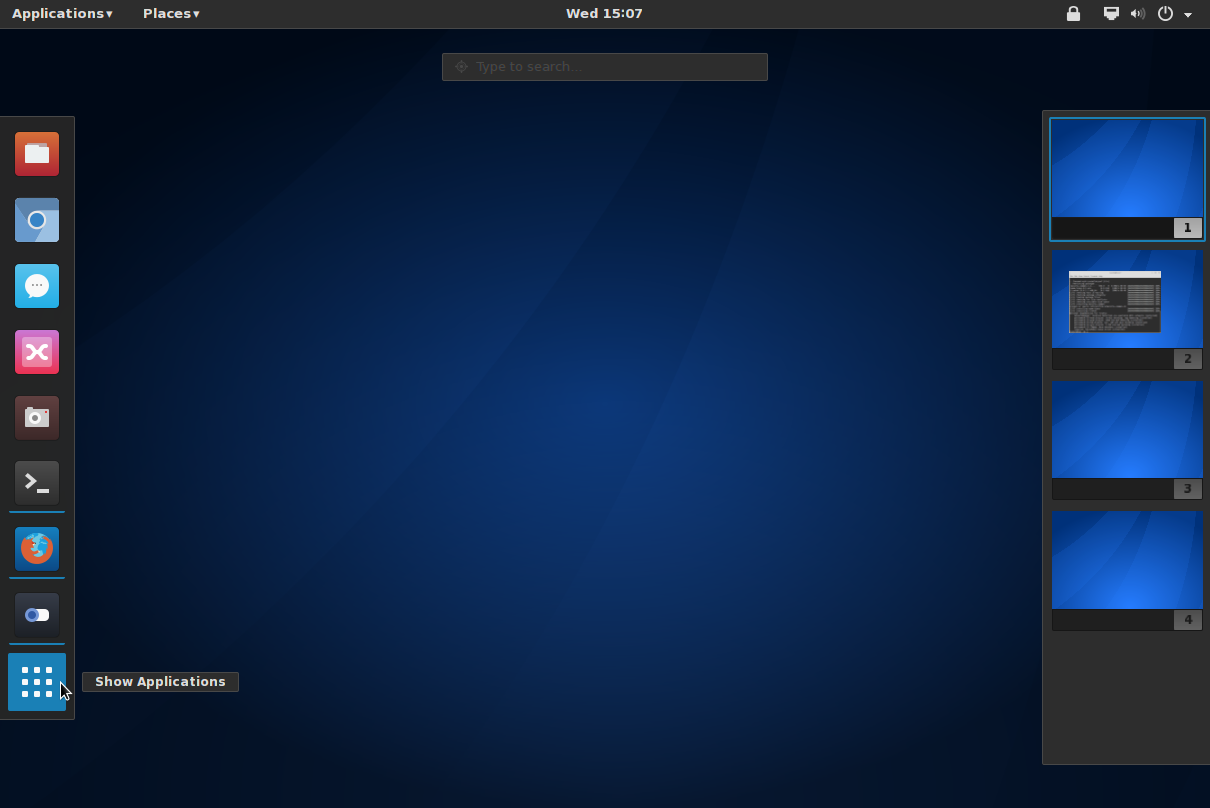1210x808 pixels.
Task: Click the Type to search field
Action: 604,67
